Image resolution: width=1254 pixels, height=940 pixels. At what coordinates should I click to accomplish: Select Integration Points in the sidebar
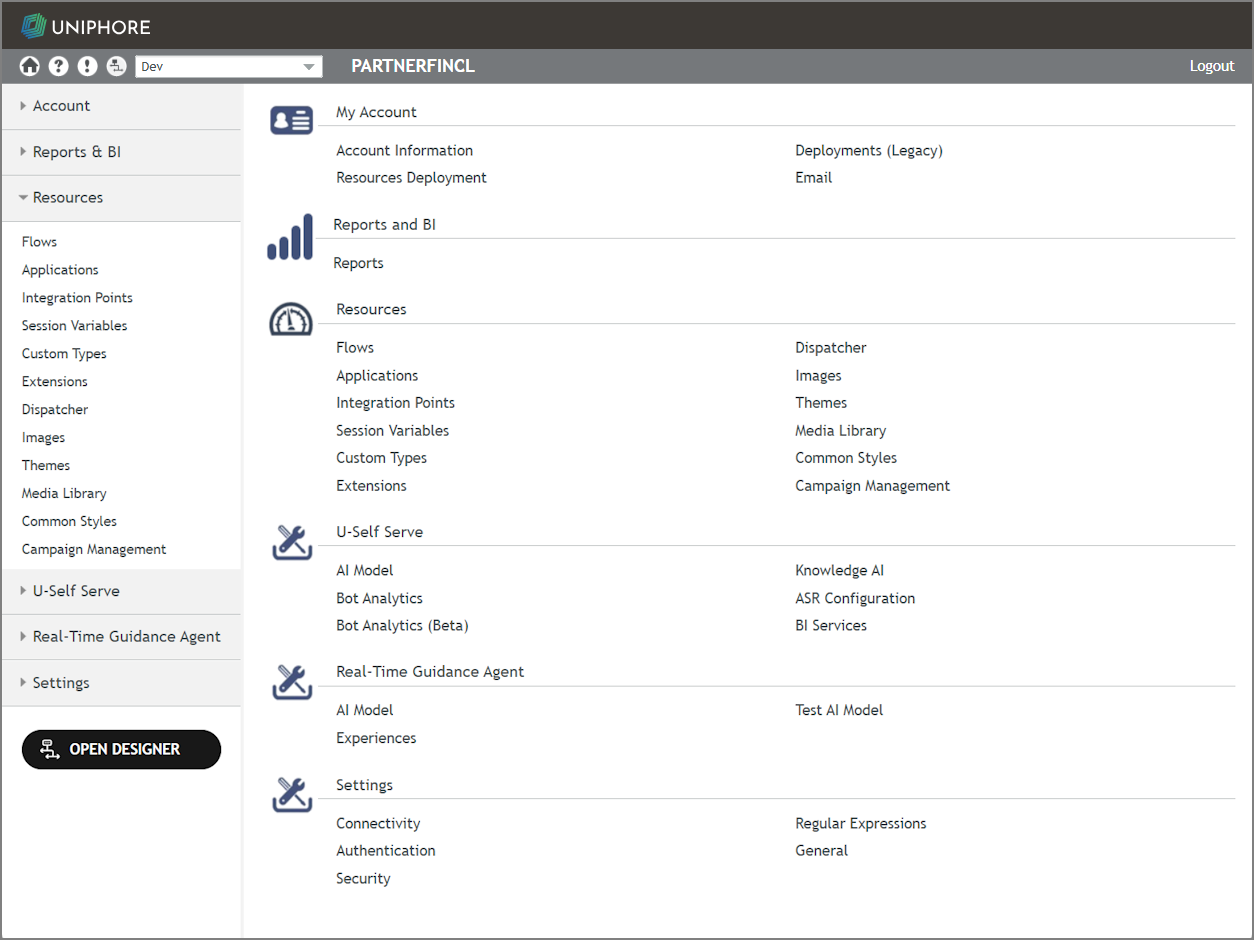pos(77,298)
